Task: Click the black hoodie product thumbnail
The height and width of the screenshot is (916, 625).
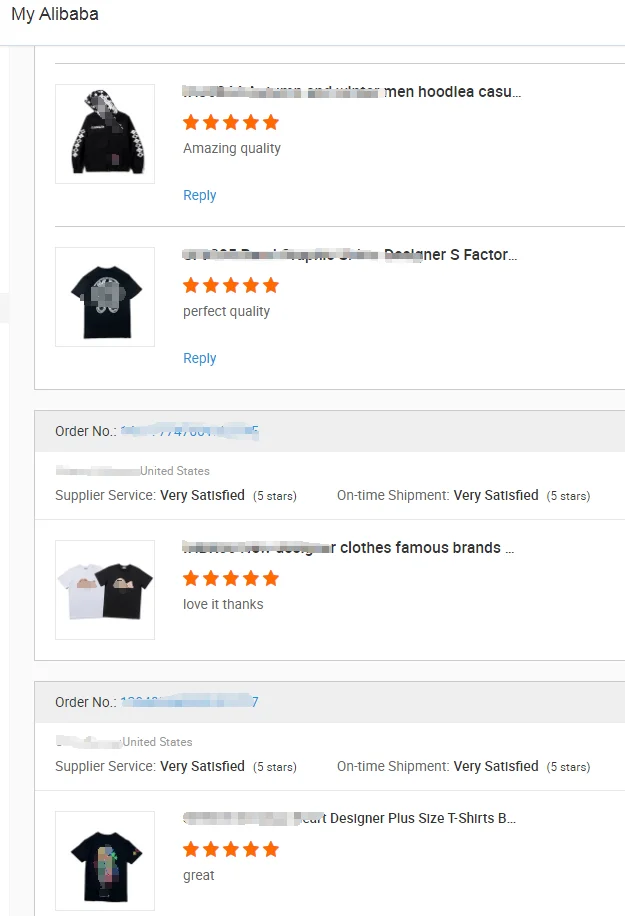Action: (105, 134)
